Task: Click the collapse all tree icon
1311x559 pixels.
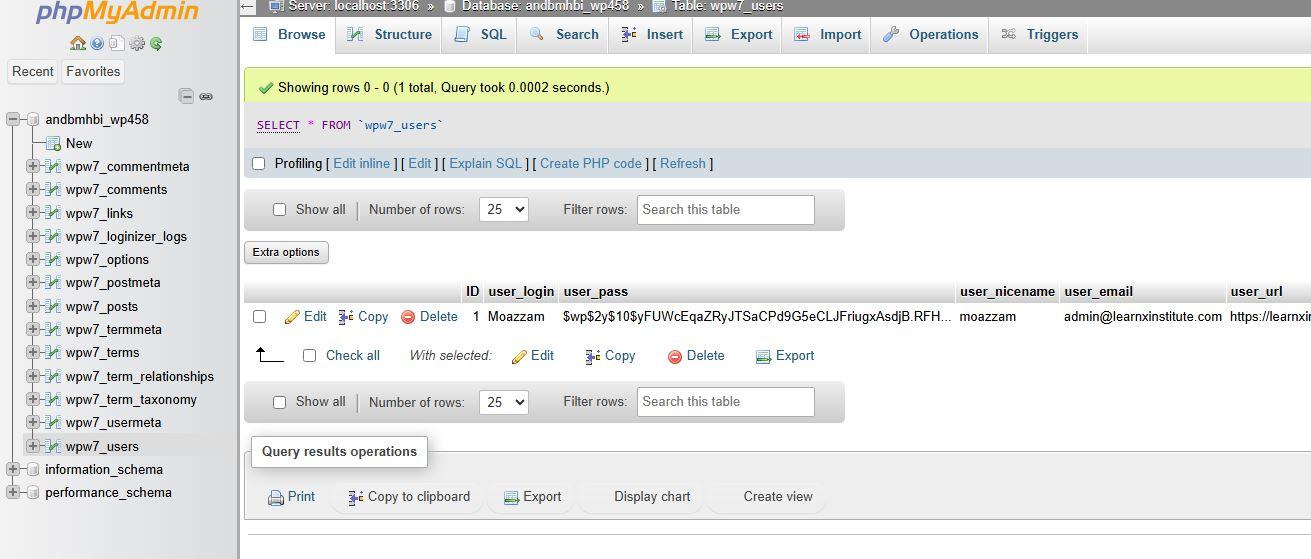Action: 186,96
